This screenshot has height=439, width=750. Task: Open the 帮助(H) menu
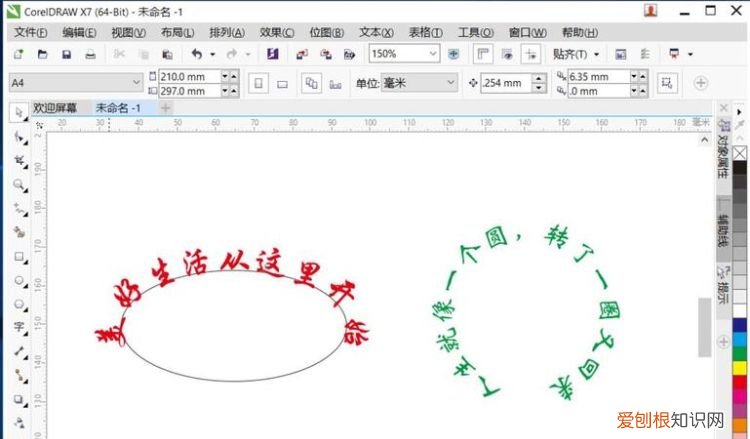coord(580,33)
